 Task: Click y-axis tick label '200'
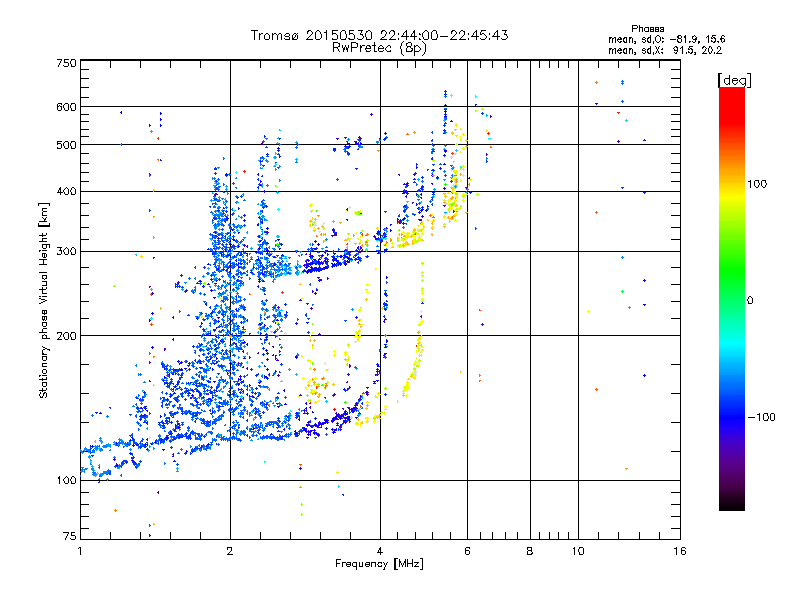point(66,336)
